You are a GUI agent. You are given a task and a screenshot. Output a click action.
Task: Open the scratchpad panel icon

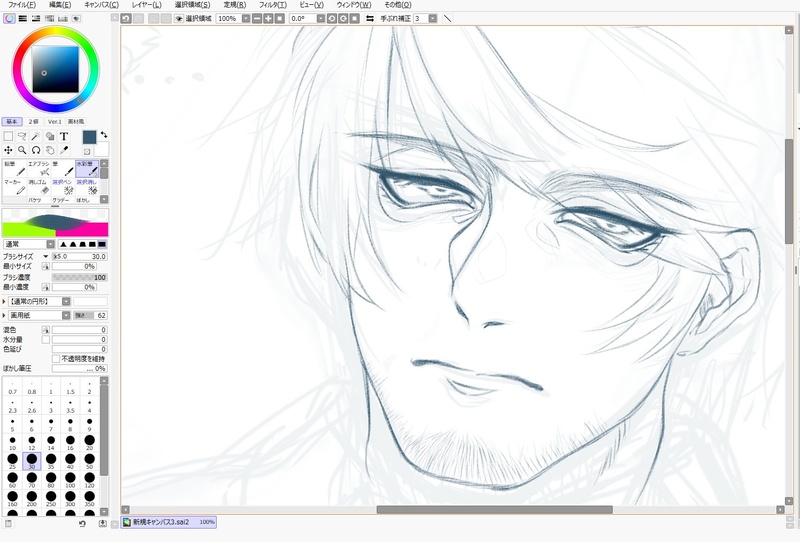click(76, 18)
